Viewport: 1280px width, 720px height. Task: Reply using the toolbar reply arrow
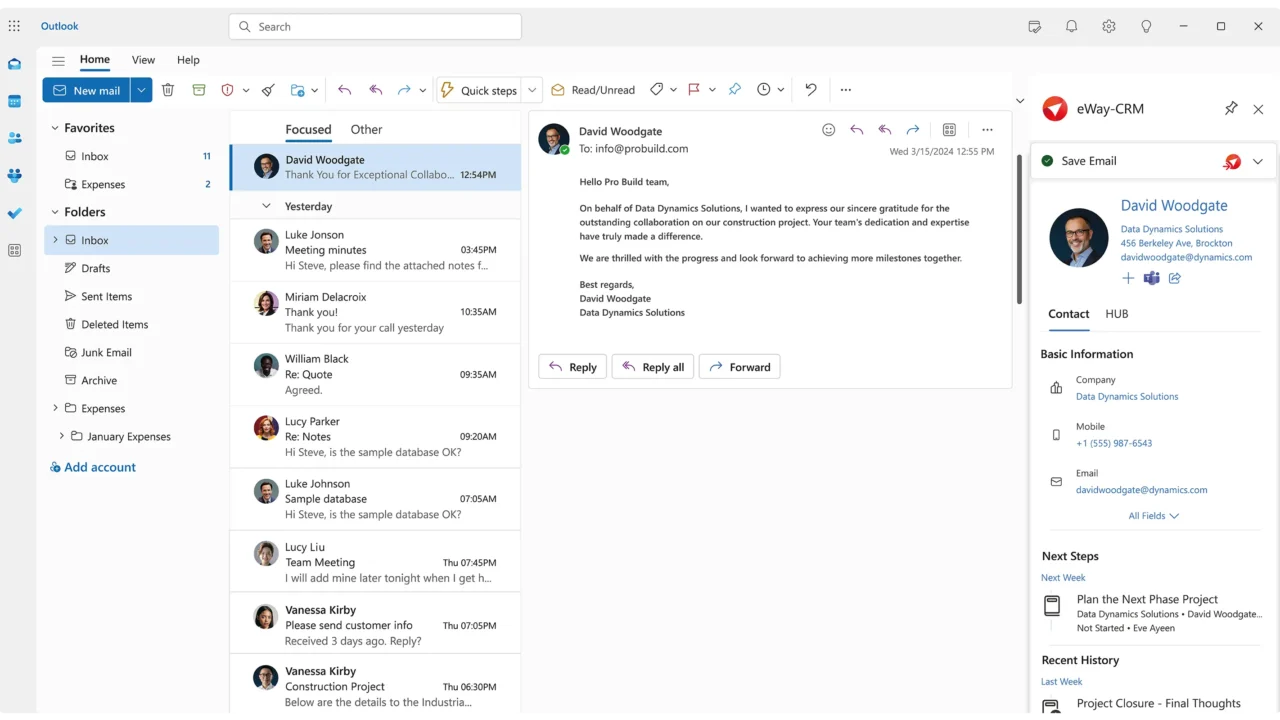[344, 90]
